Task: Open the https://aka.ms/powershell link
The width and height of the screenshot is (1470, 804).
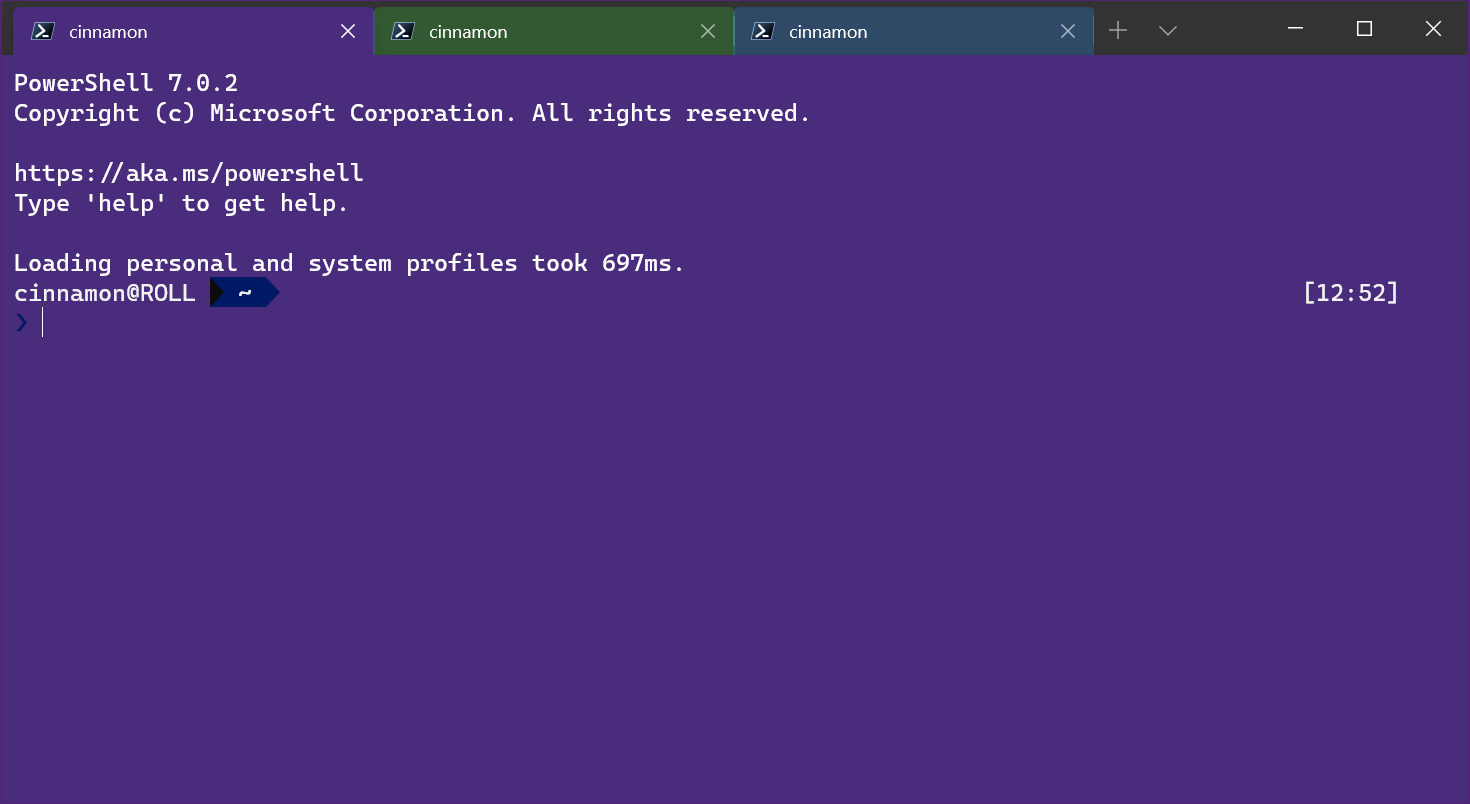Action: [187, 172]
